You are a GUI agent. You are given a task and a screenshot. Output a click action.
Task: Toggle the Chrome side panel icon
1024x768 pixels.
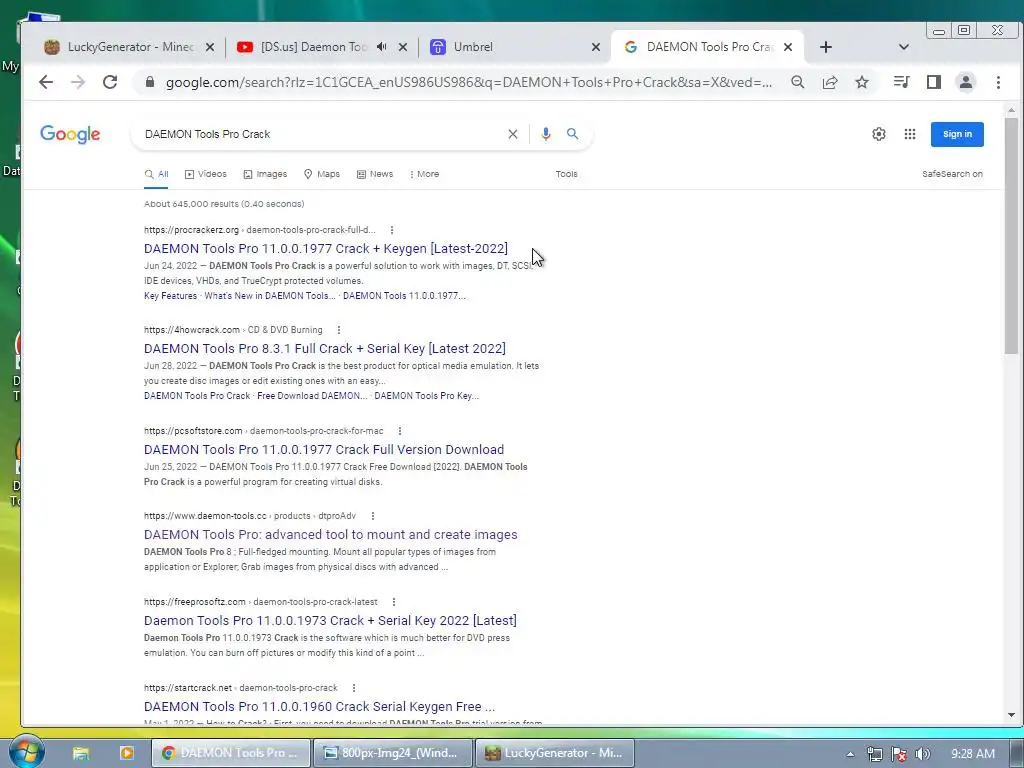(934, 82)
